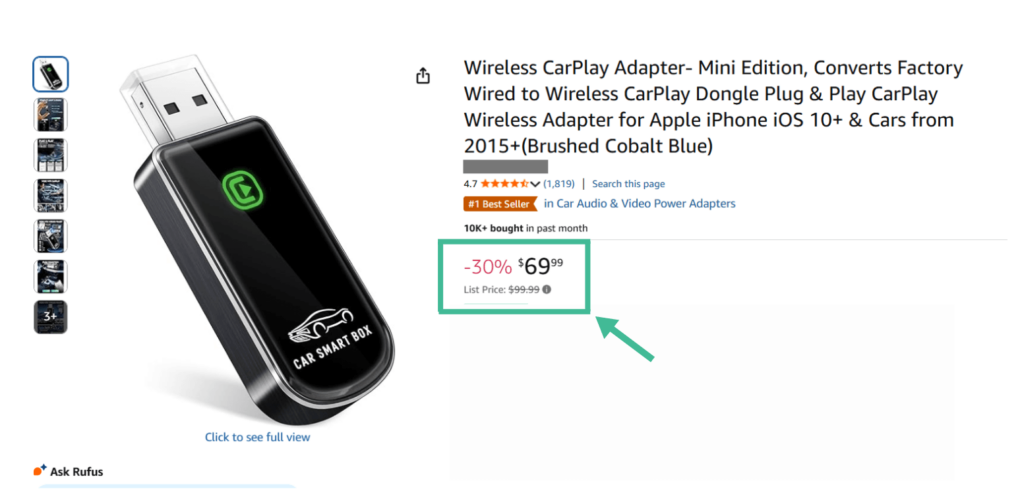Viewport: 1024px width, 495px height.
Task: Click the 4.7 rating number
Action: pyautogui.click(x=471, y=184)
